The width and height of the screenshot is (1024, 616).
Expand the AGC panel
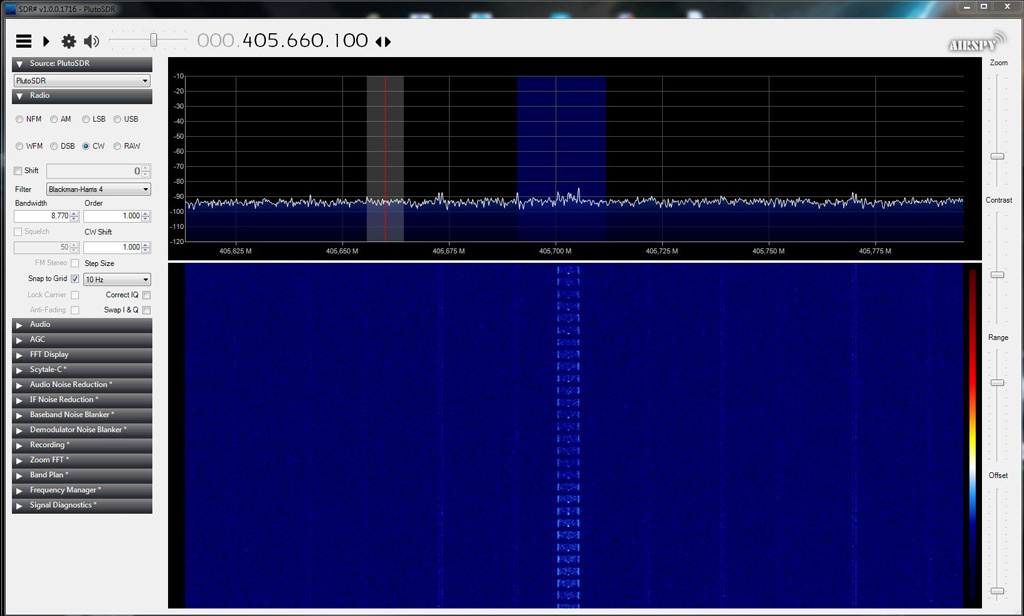pyautogui.click(x=82, y=340)
